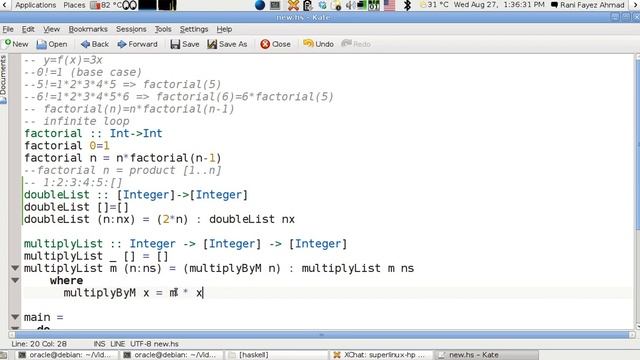Click the editor's vertical scrollbar
Viewport: 640px width, 360px height.
click(637, 192)
